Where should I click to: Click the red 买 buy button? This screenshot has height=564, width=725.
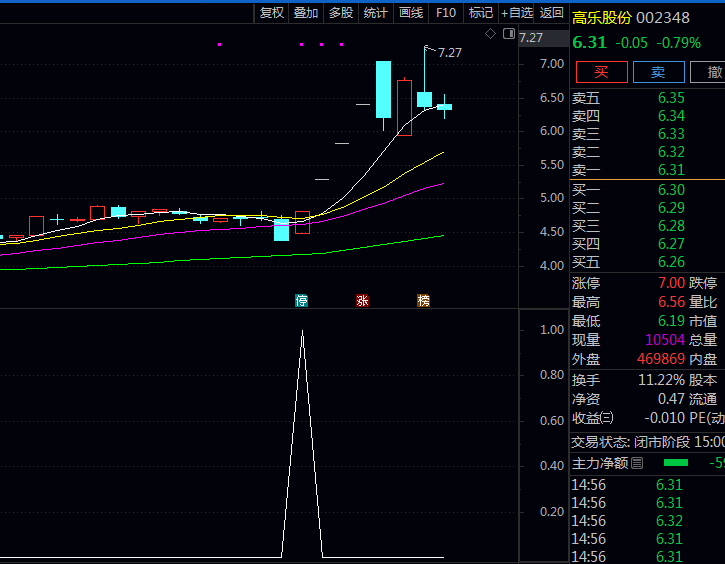pos(602,72)
